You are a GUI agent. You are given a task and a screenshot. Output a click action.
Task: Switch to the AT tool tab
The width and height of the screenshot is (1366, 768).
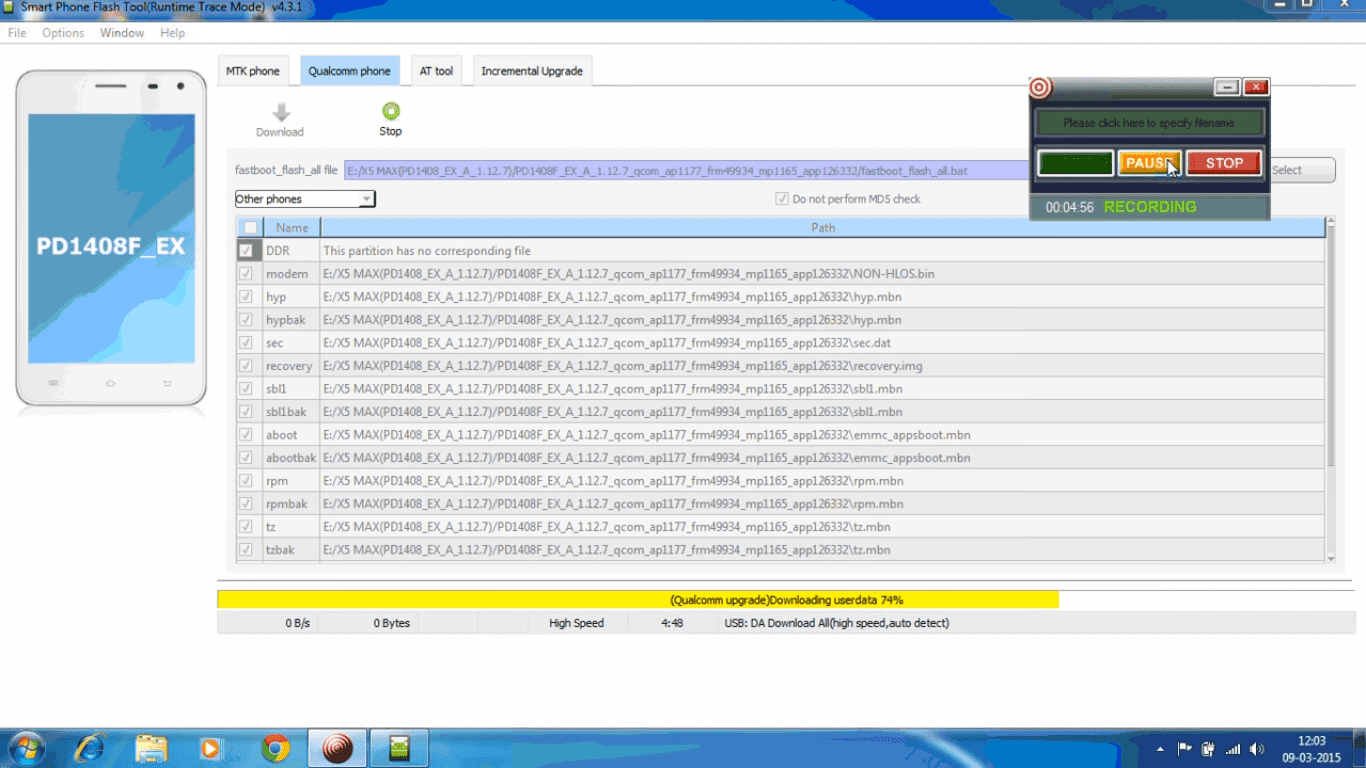click(x=436, y=71)
